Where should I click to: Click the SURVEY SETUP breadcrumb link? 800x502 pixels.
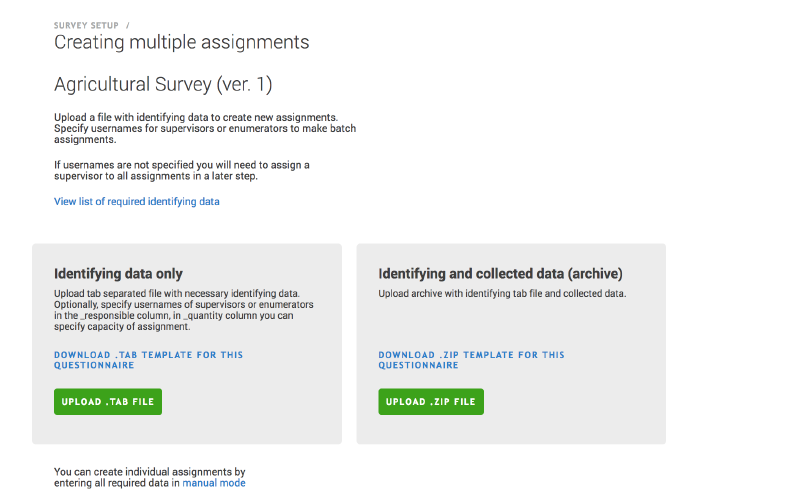coord(87,25)
